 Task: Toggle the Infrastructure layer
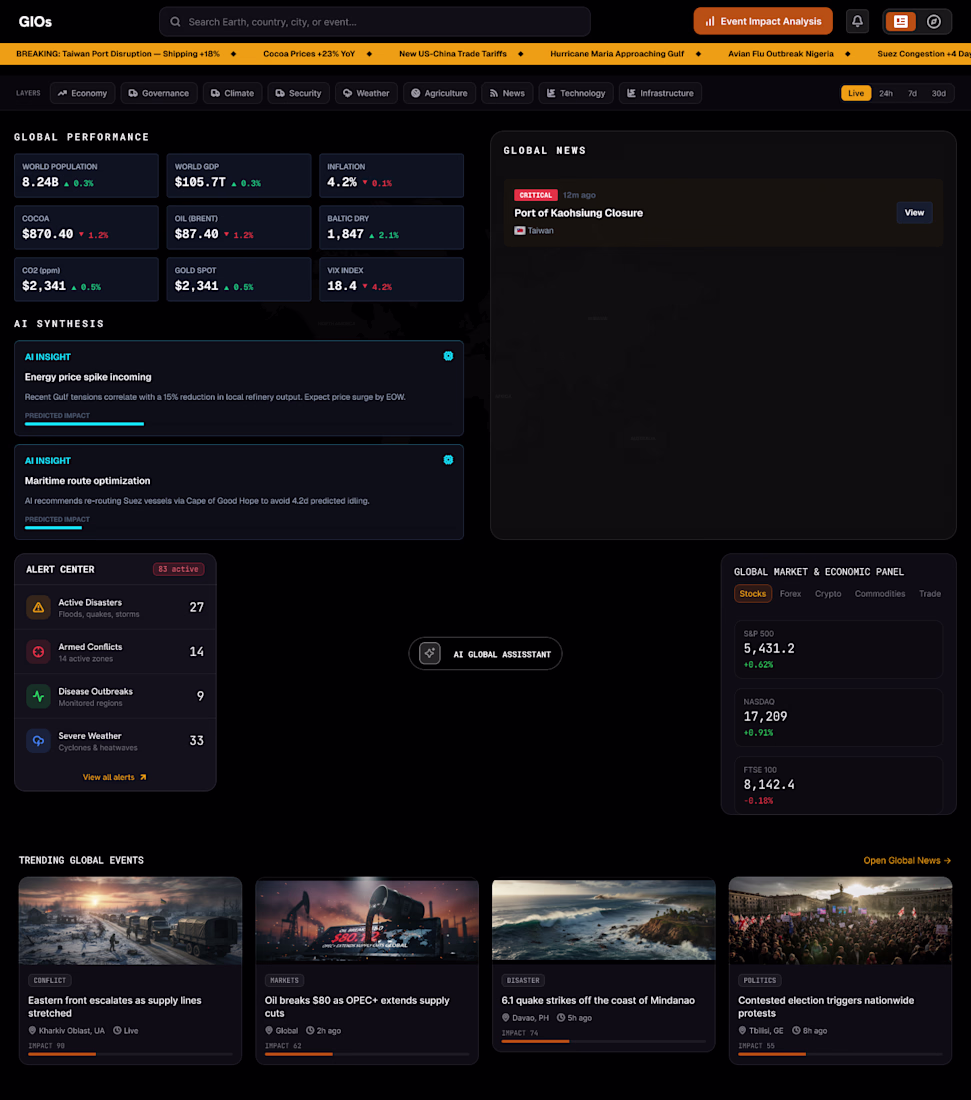pos(660,93)
